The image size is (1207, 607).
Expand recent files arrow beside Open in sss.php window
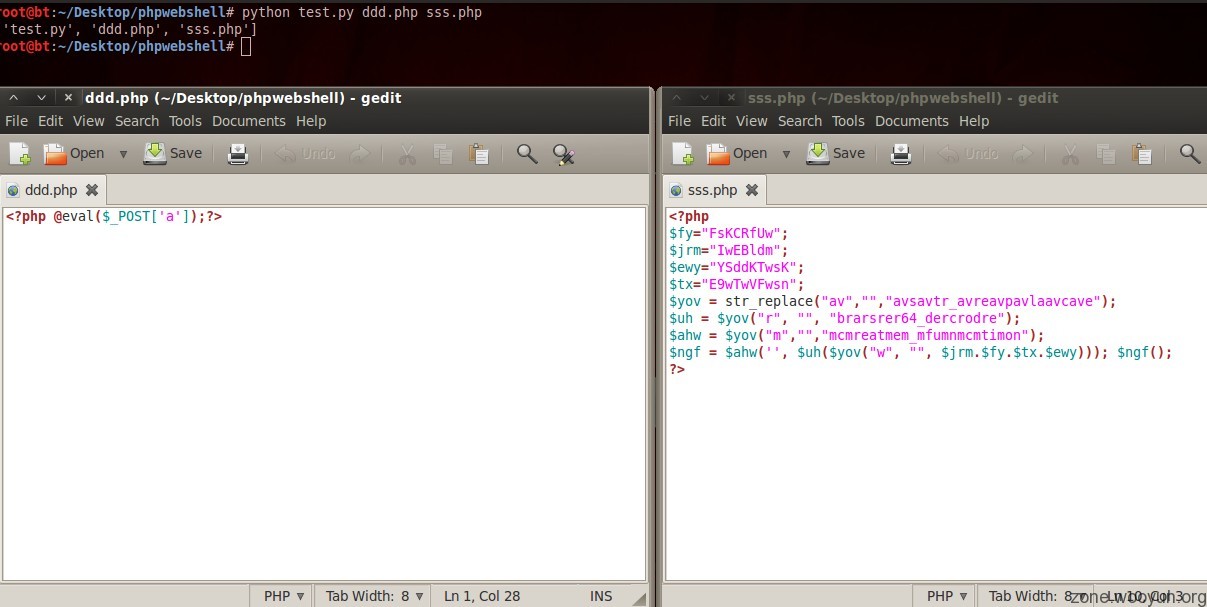click(x=786, y=154)
